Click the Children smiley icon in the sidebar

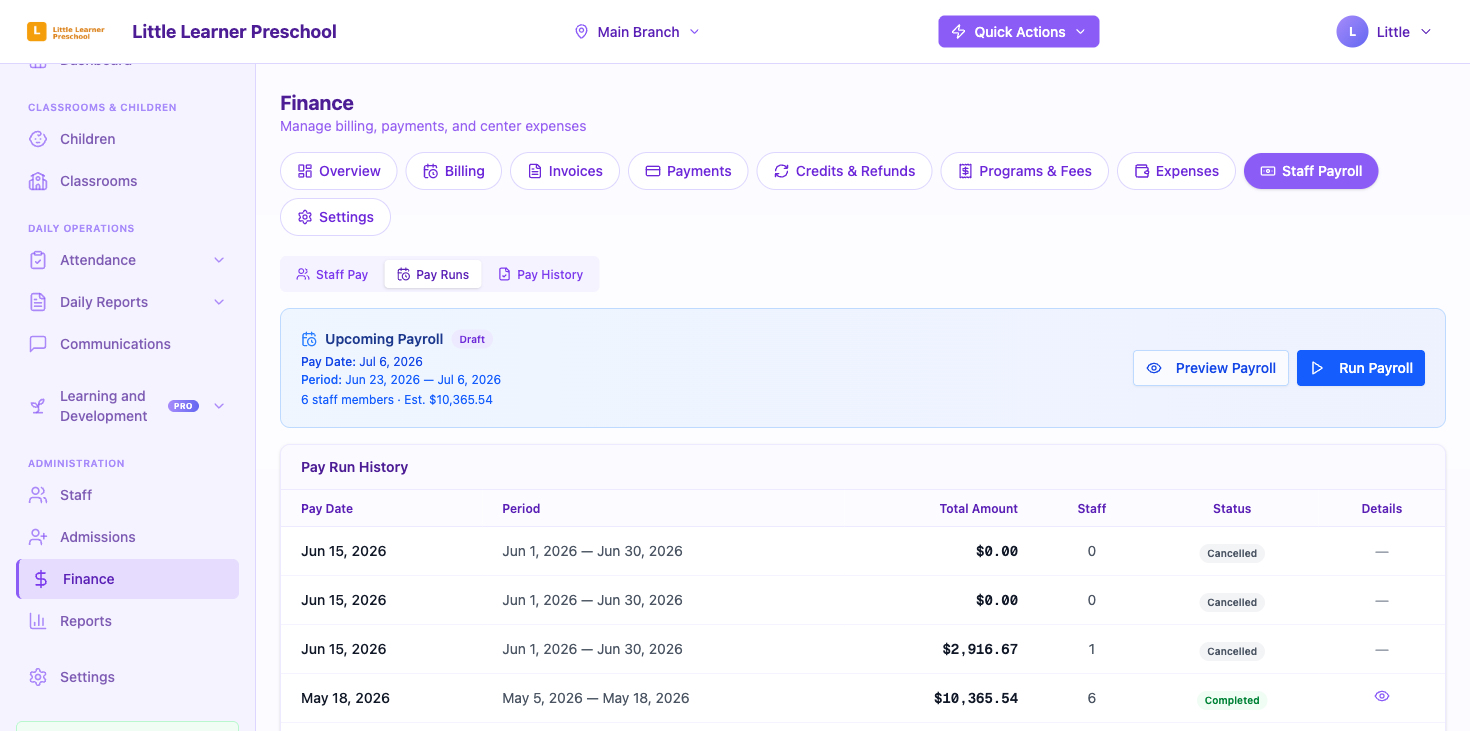tap(38, 139)
